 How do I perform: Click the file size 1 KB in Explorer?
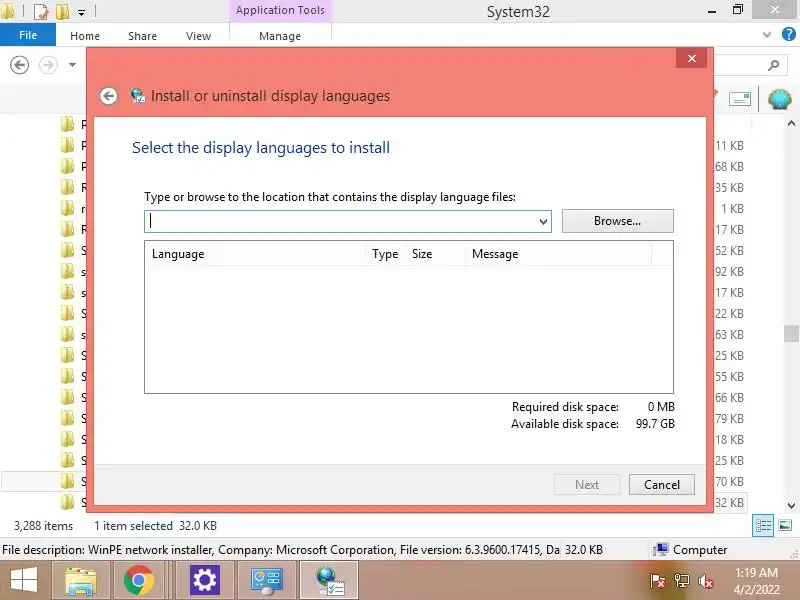coord(732,208)
